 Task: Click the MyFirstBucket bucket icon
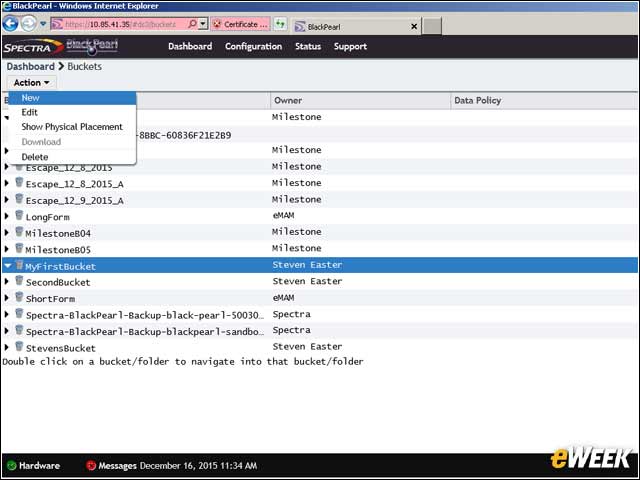pyautogui.click(x=19, y=265)
